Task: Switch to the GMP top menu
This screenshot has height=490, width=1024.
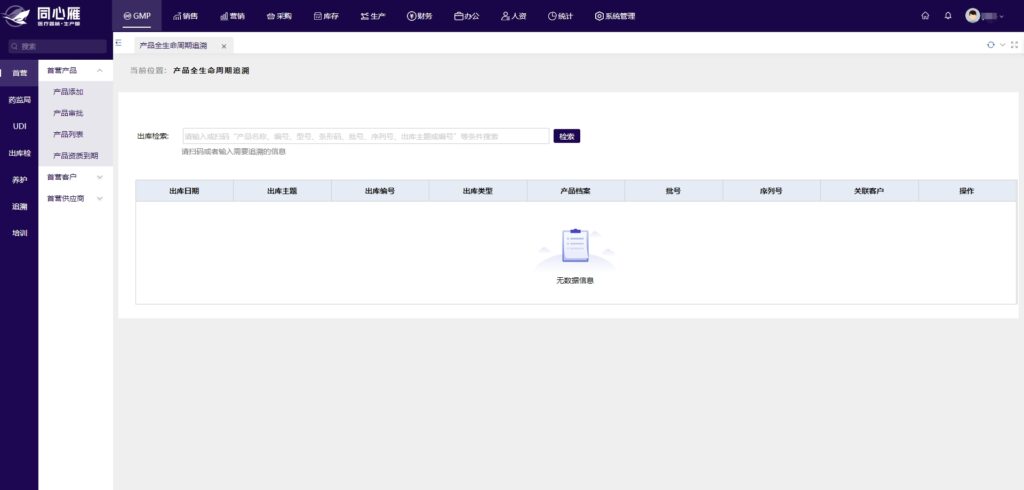Action: point(136,16)
